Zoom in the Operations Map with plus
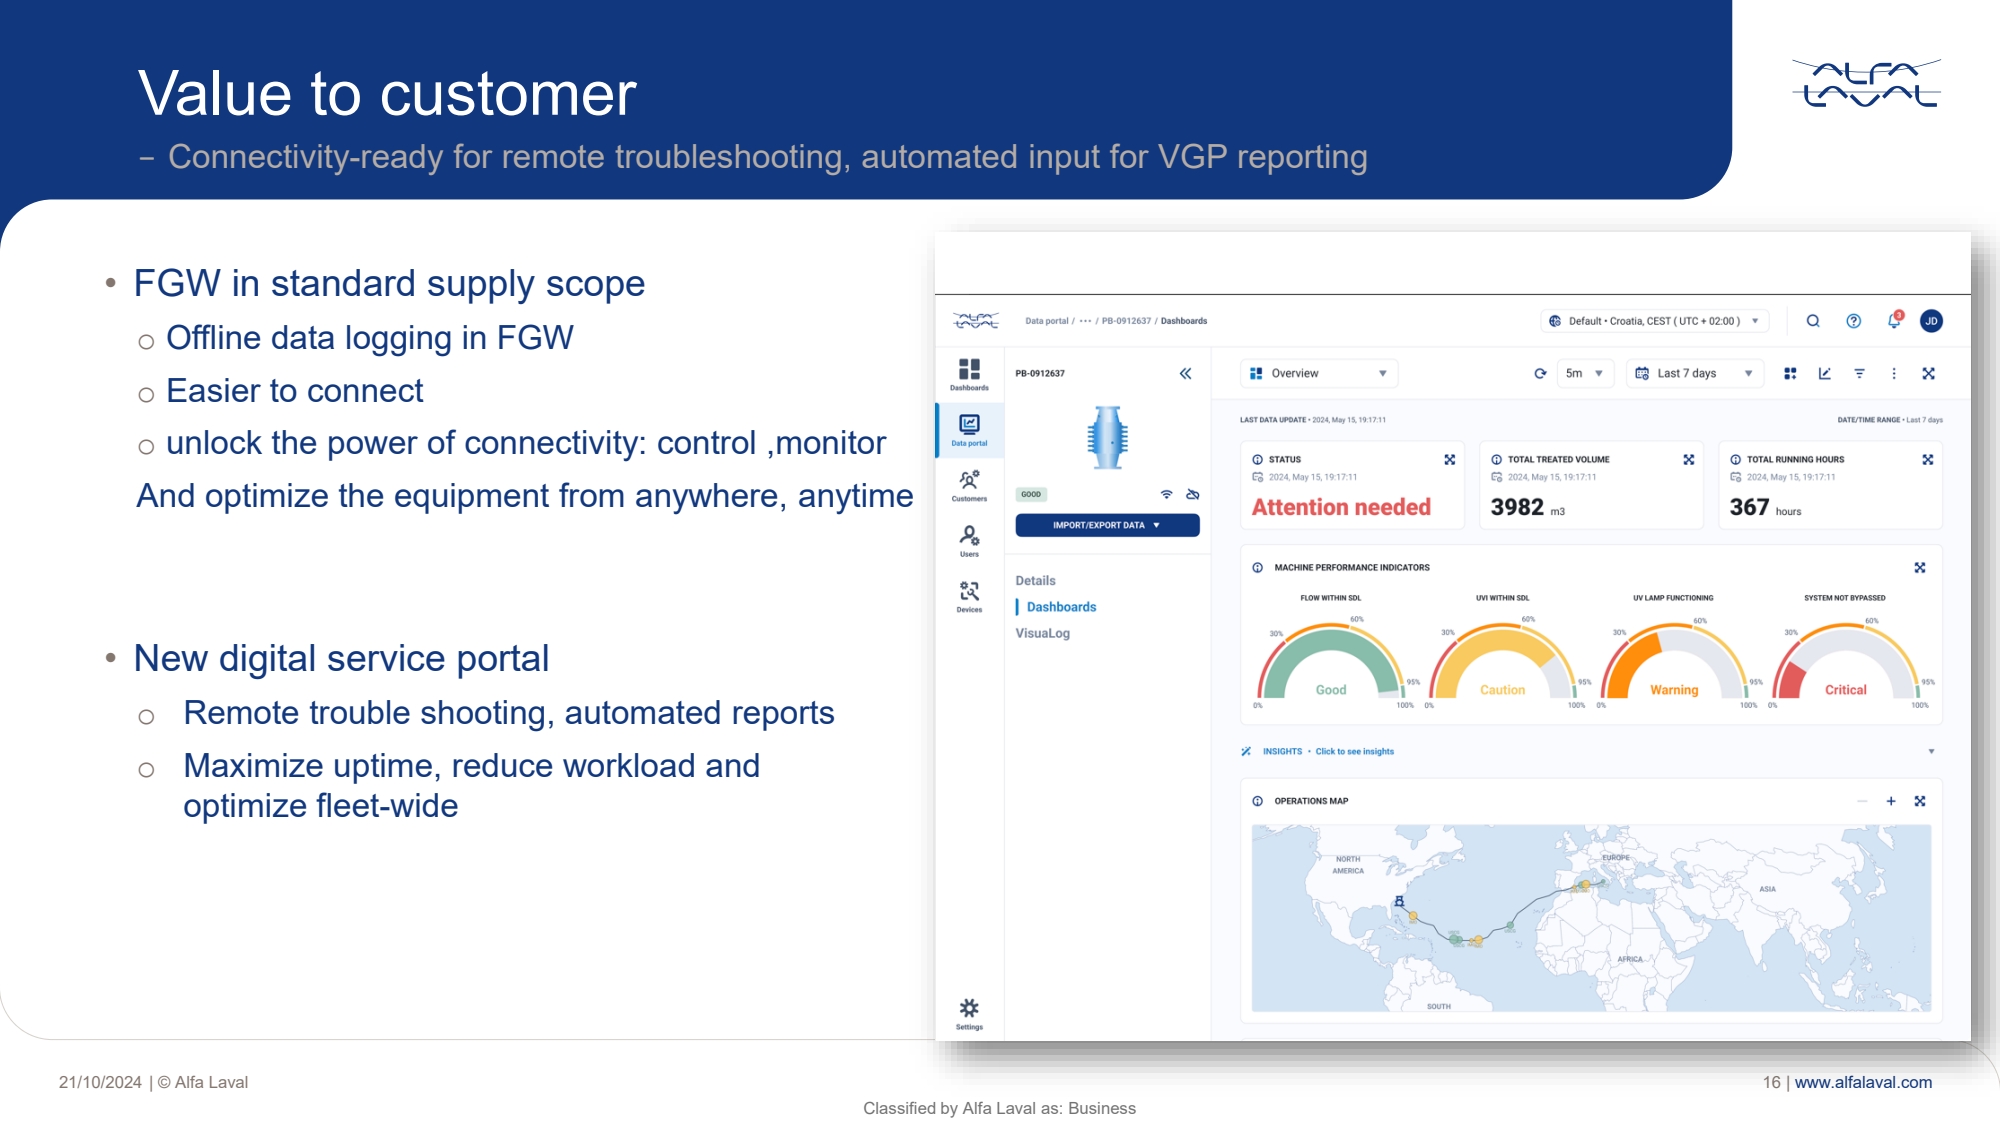Image resolution: width=2000 pixels, height=1125 pixels. tap(1891, 801)
